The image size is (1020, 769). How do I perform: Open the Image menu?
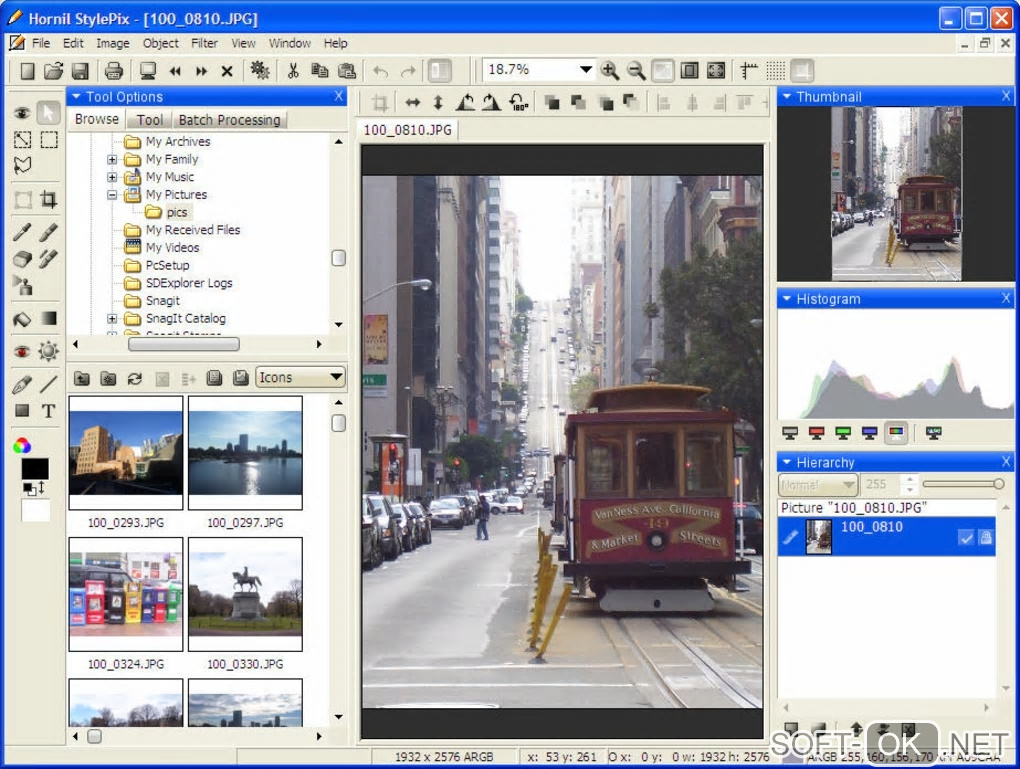pyautogui.click(x=113, y=43)
